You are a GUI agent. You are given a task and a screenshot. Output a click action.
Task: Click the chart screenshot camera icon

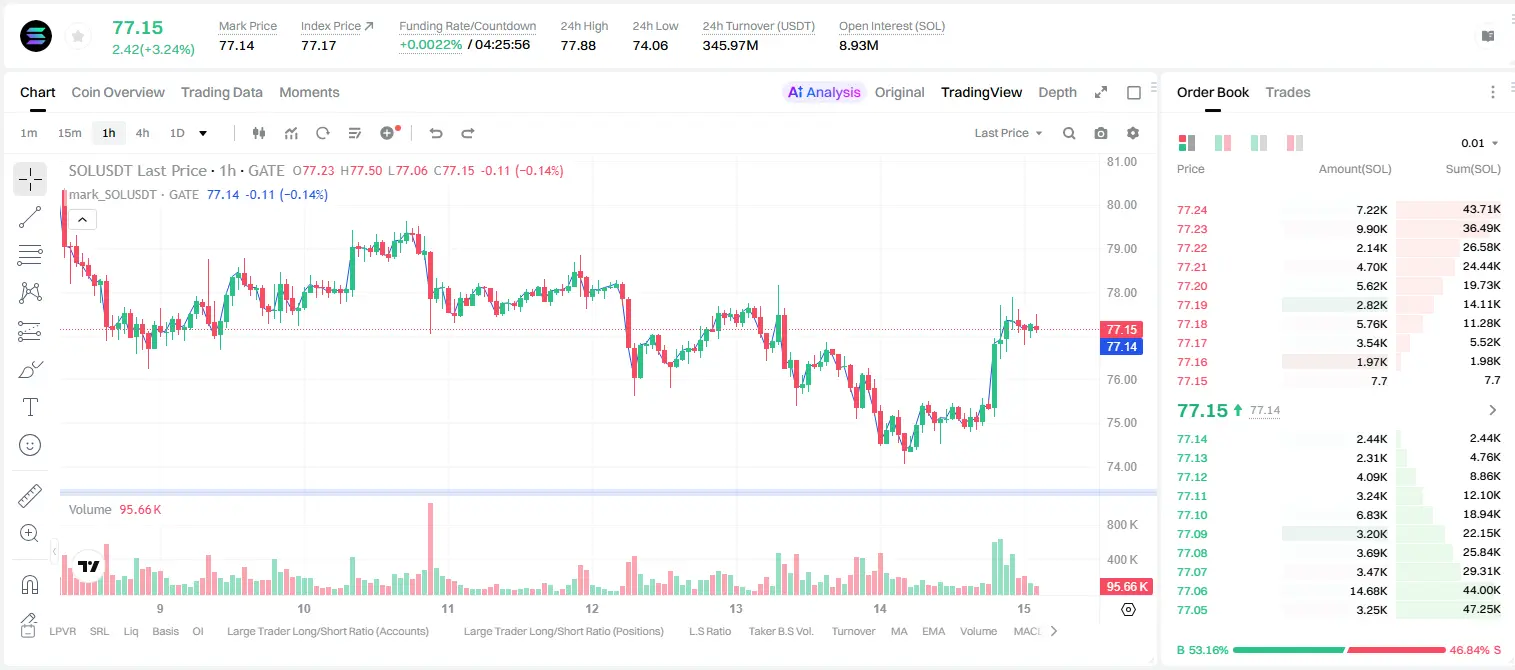tap(1101, 133)
